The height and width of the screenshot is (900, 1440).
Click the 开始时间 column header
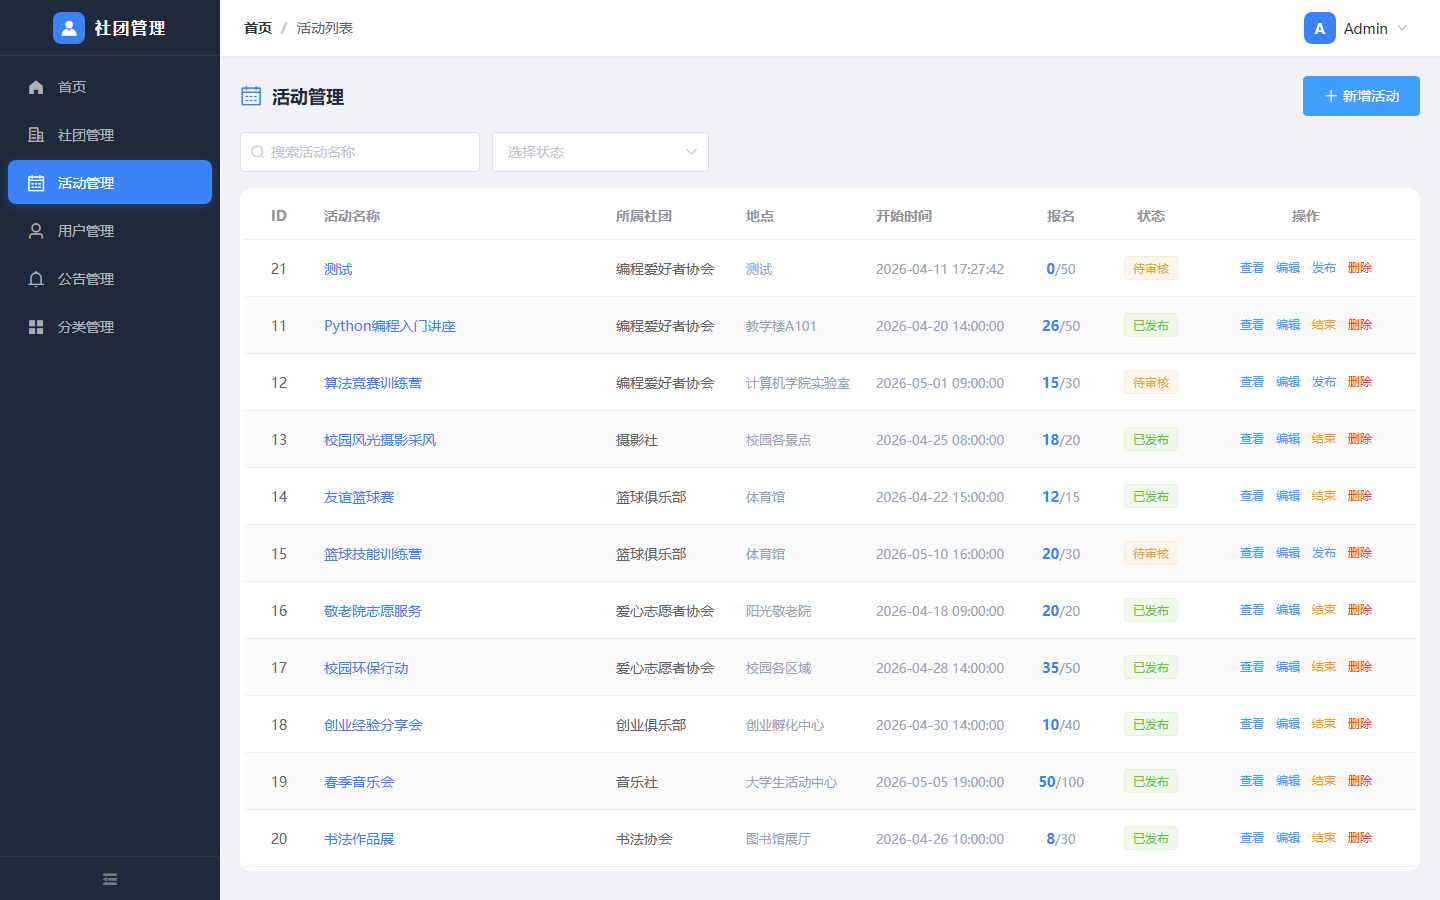904,216
